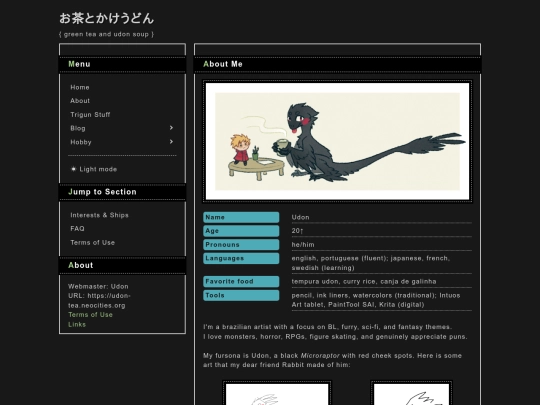Open the left fursona sketch thumbnail
This screenshot has height=405, width=540.
277,394
